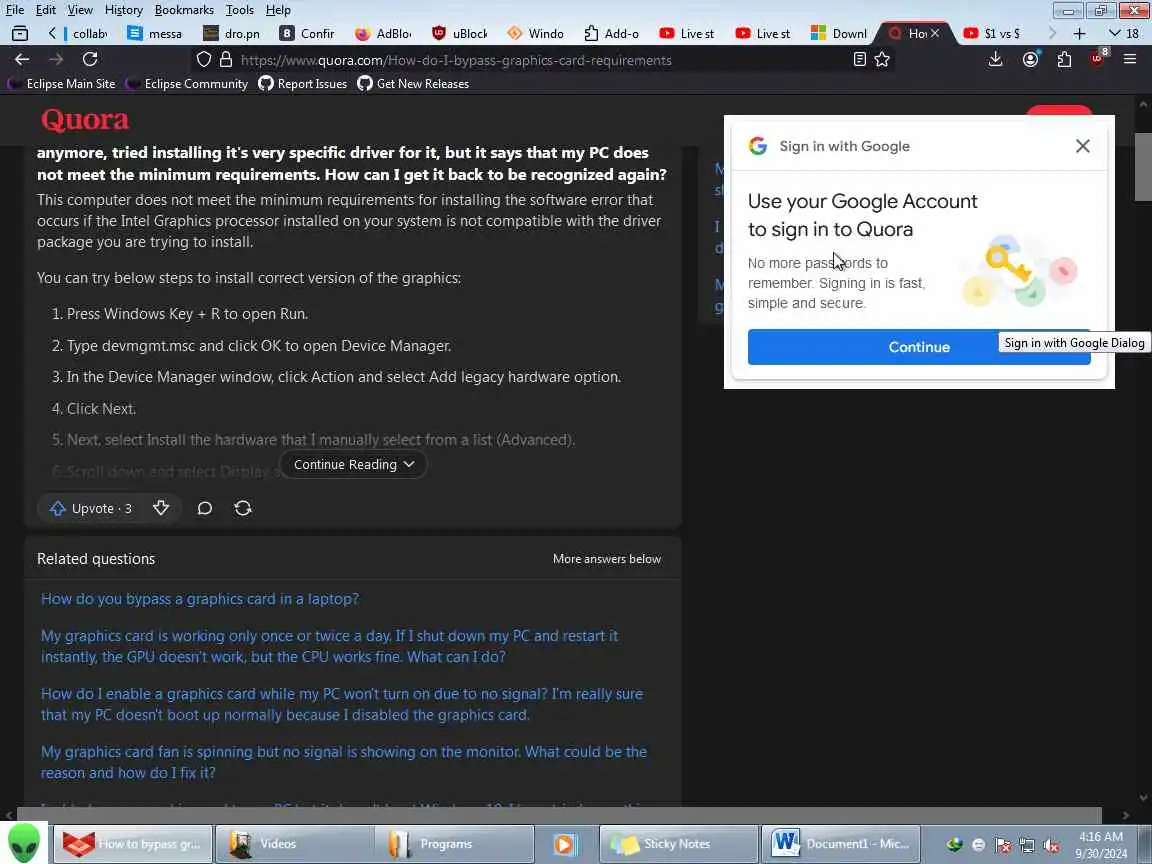1152x864 pixels.
Task: Open the Help menu
Action: (278, 10)
